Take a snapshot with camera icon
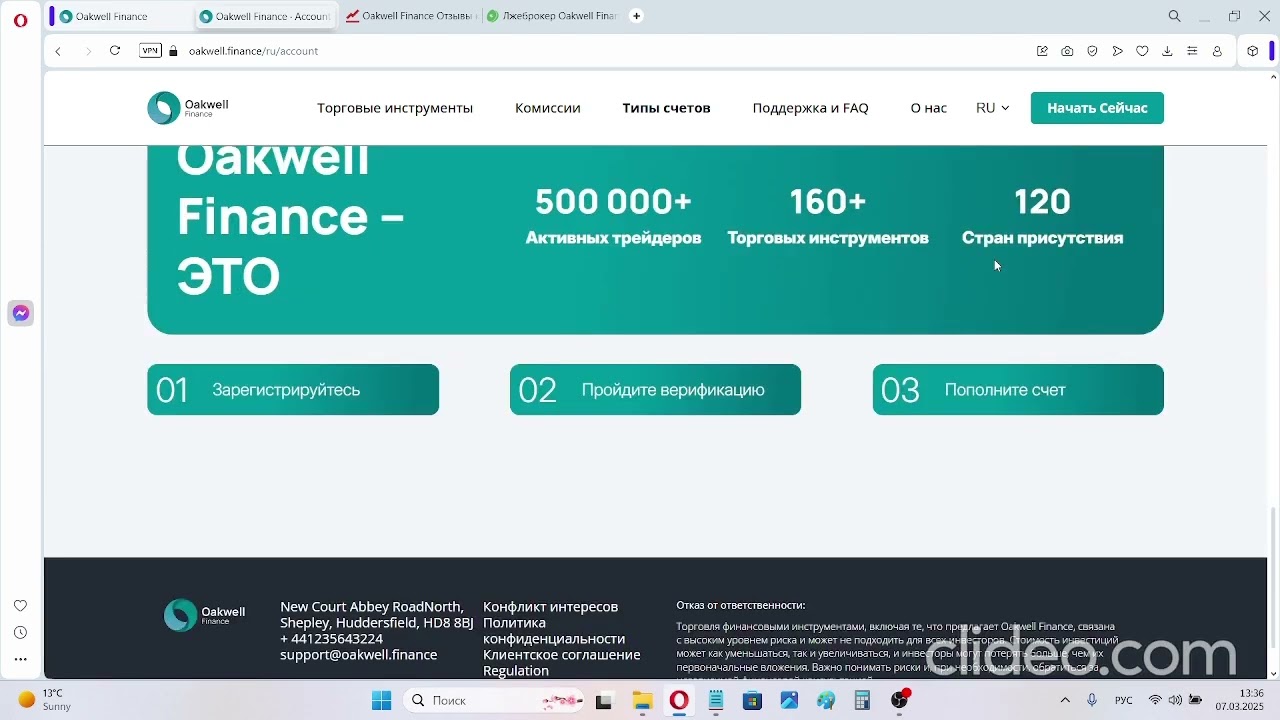Image resolution: width=1280 pixels, height=720 pixels. coord(1067,51)
